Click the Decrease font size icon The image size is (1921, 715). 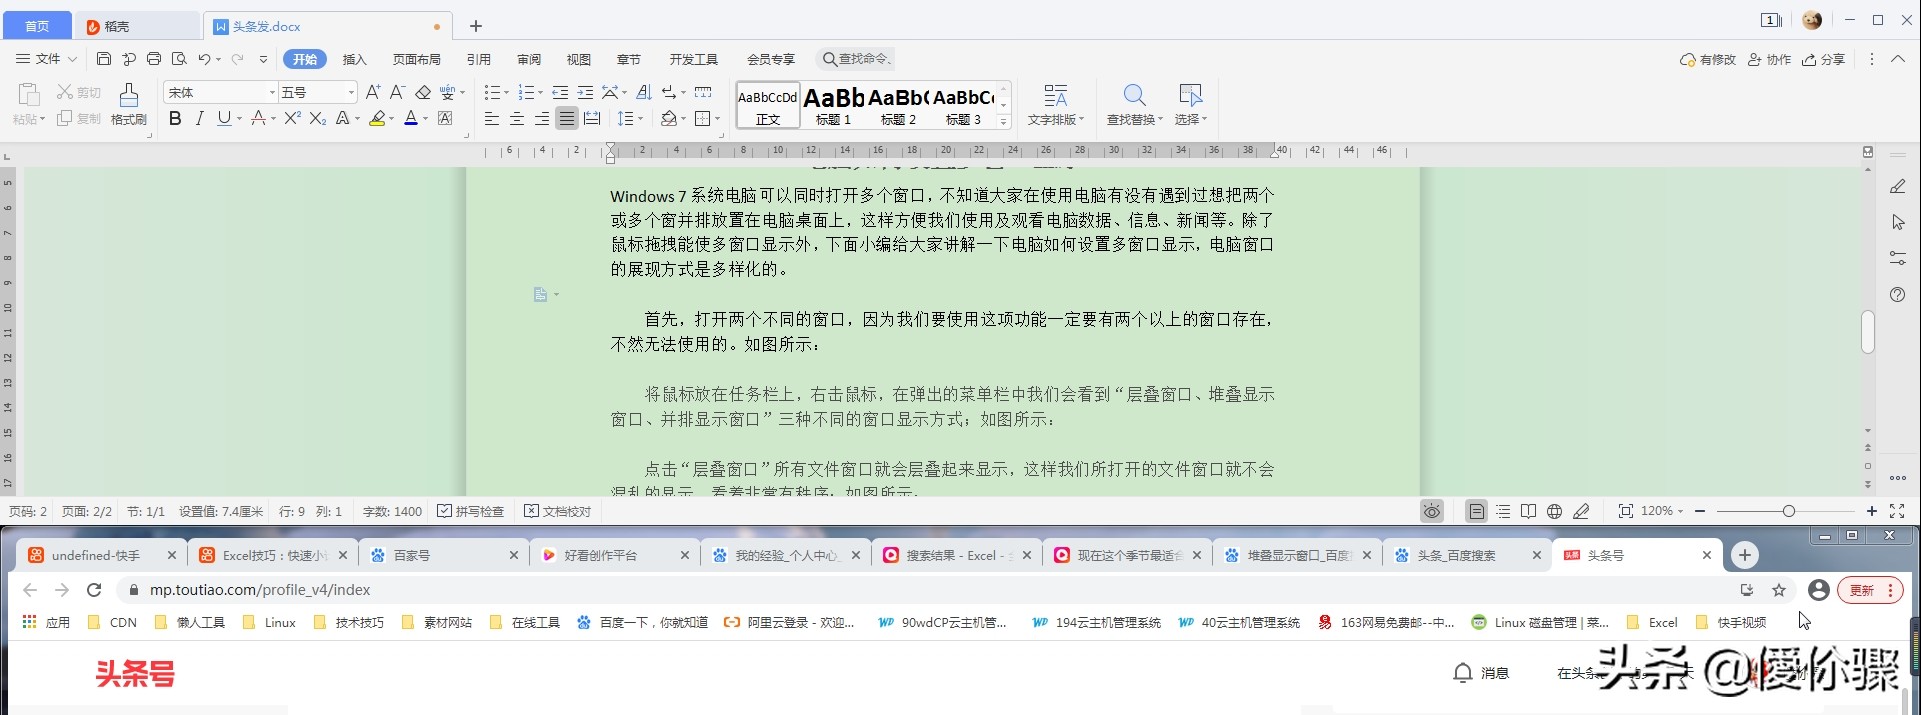[397, 92]
